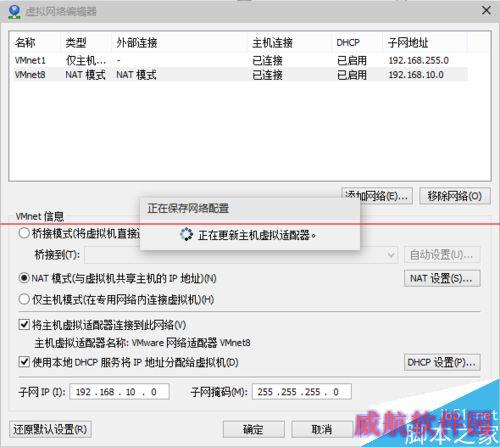Select the 桥接模式 radio button
Viewport: 500px width, 447px height.
[24, 233]
